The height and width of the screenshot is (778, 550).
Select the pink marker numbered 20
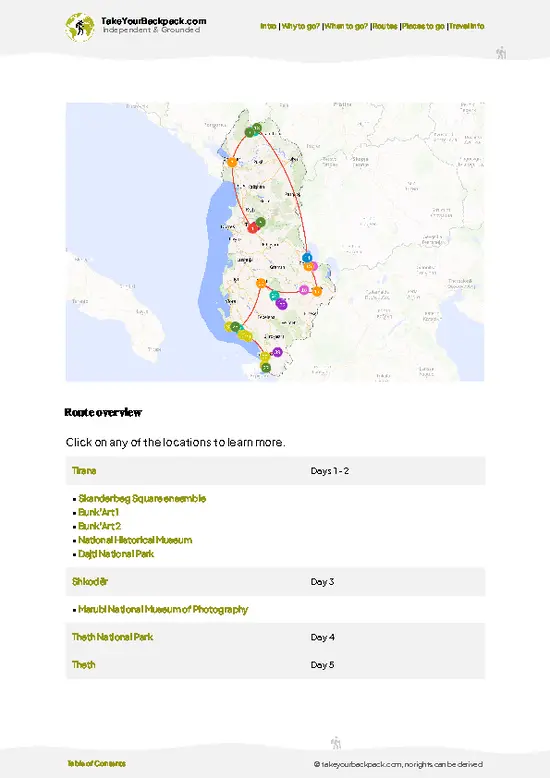coord(304,290)
